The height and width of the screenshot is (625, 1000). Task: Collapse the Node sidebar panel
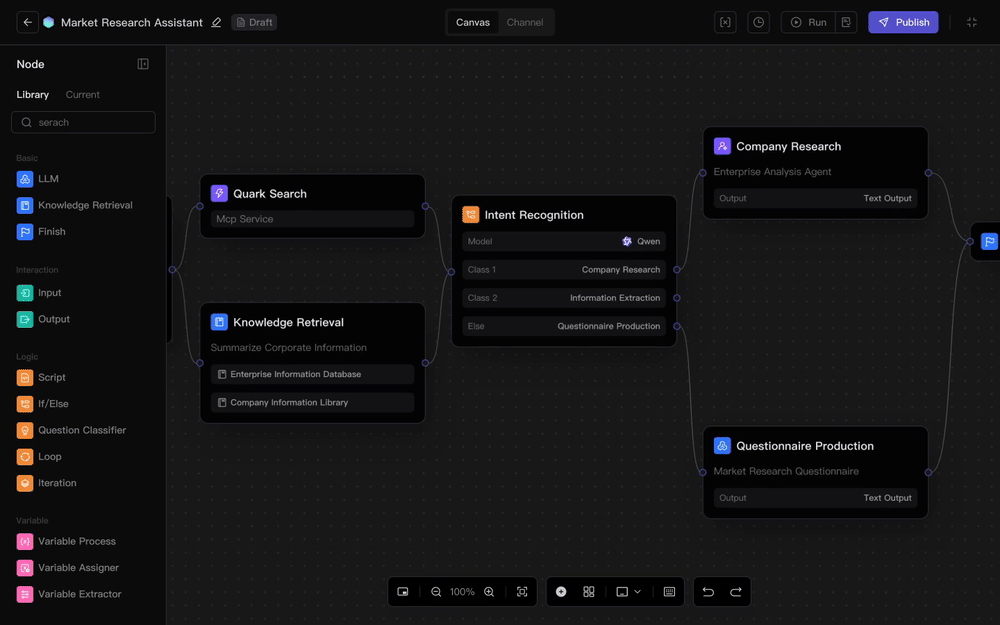point(143,64)
